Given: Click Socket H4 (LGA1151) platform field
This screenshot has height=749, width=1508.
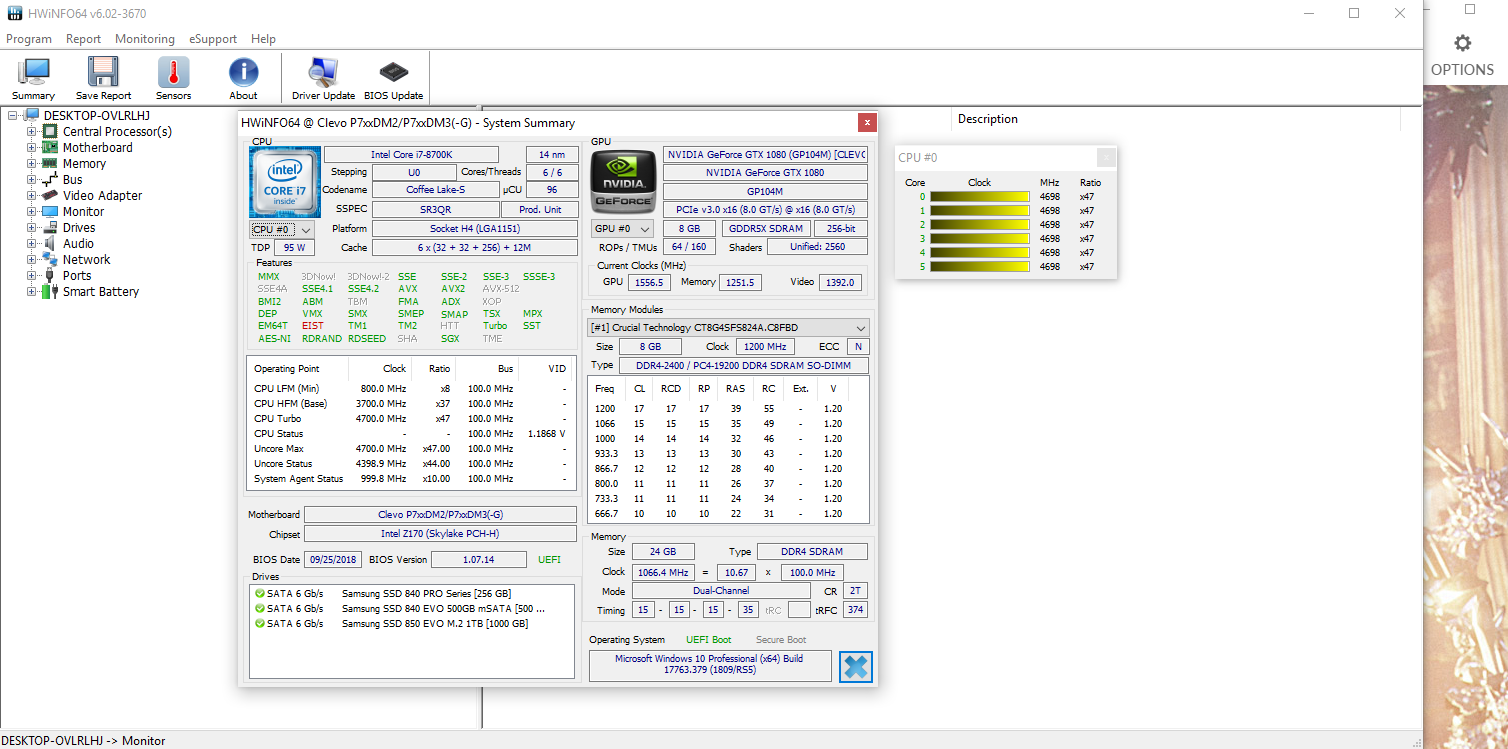Looking at the screenshot, I should click(x=475, y=228).
